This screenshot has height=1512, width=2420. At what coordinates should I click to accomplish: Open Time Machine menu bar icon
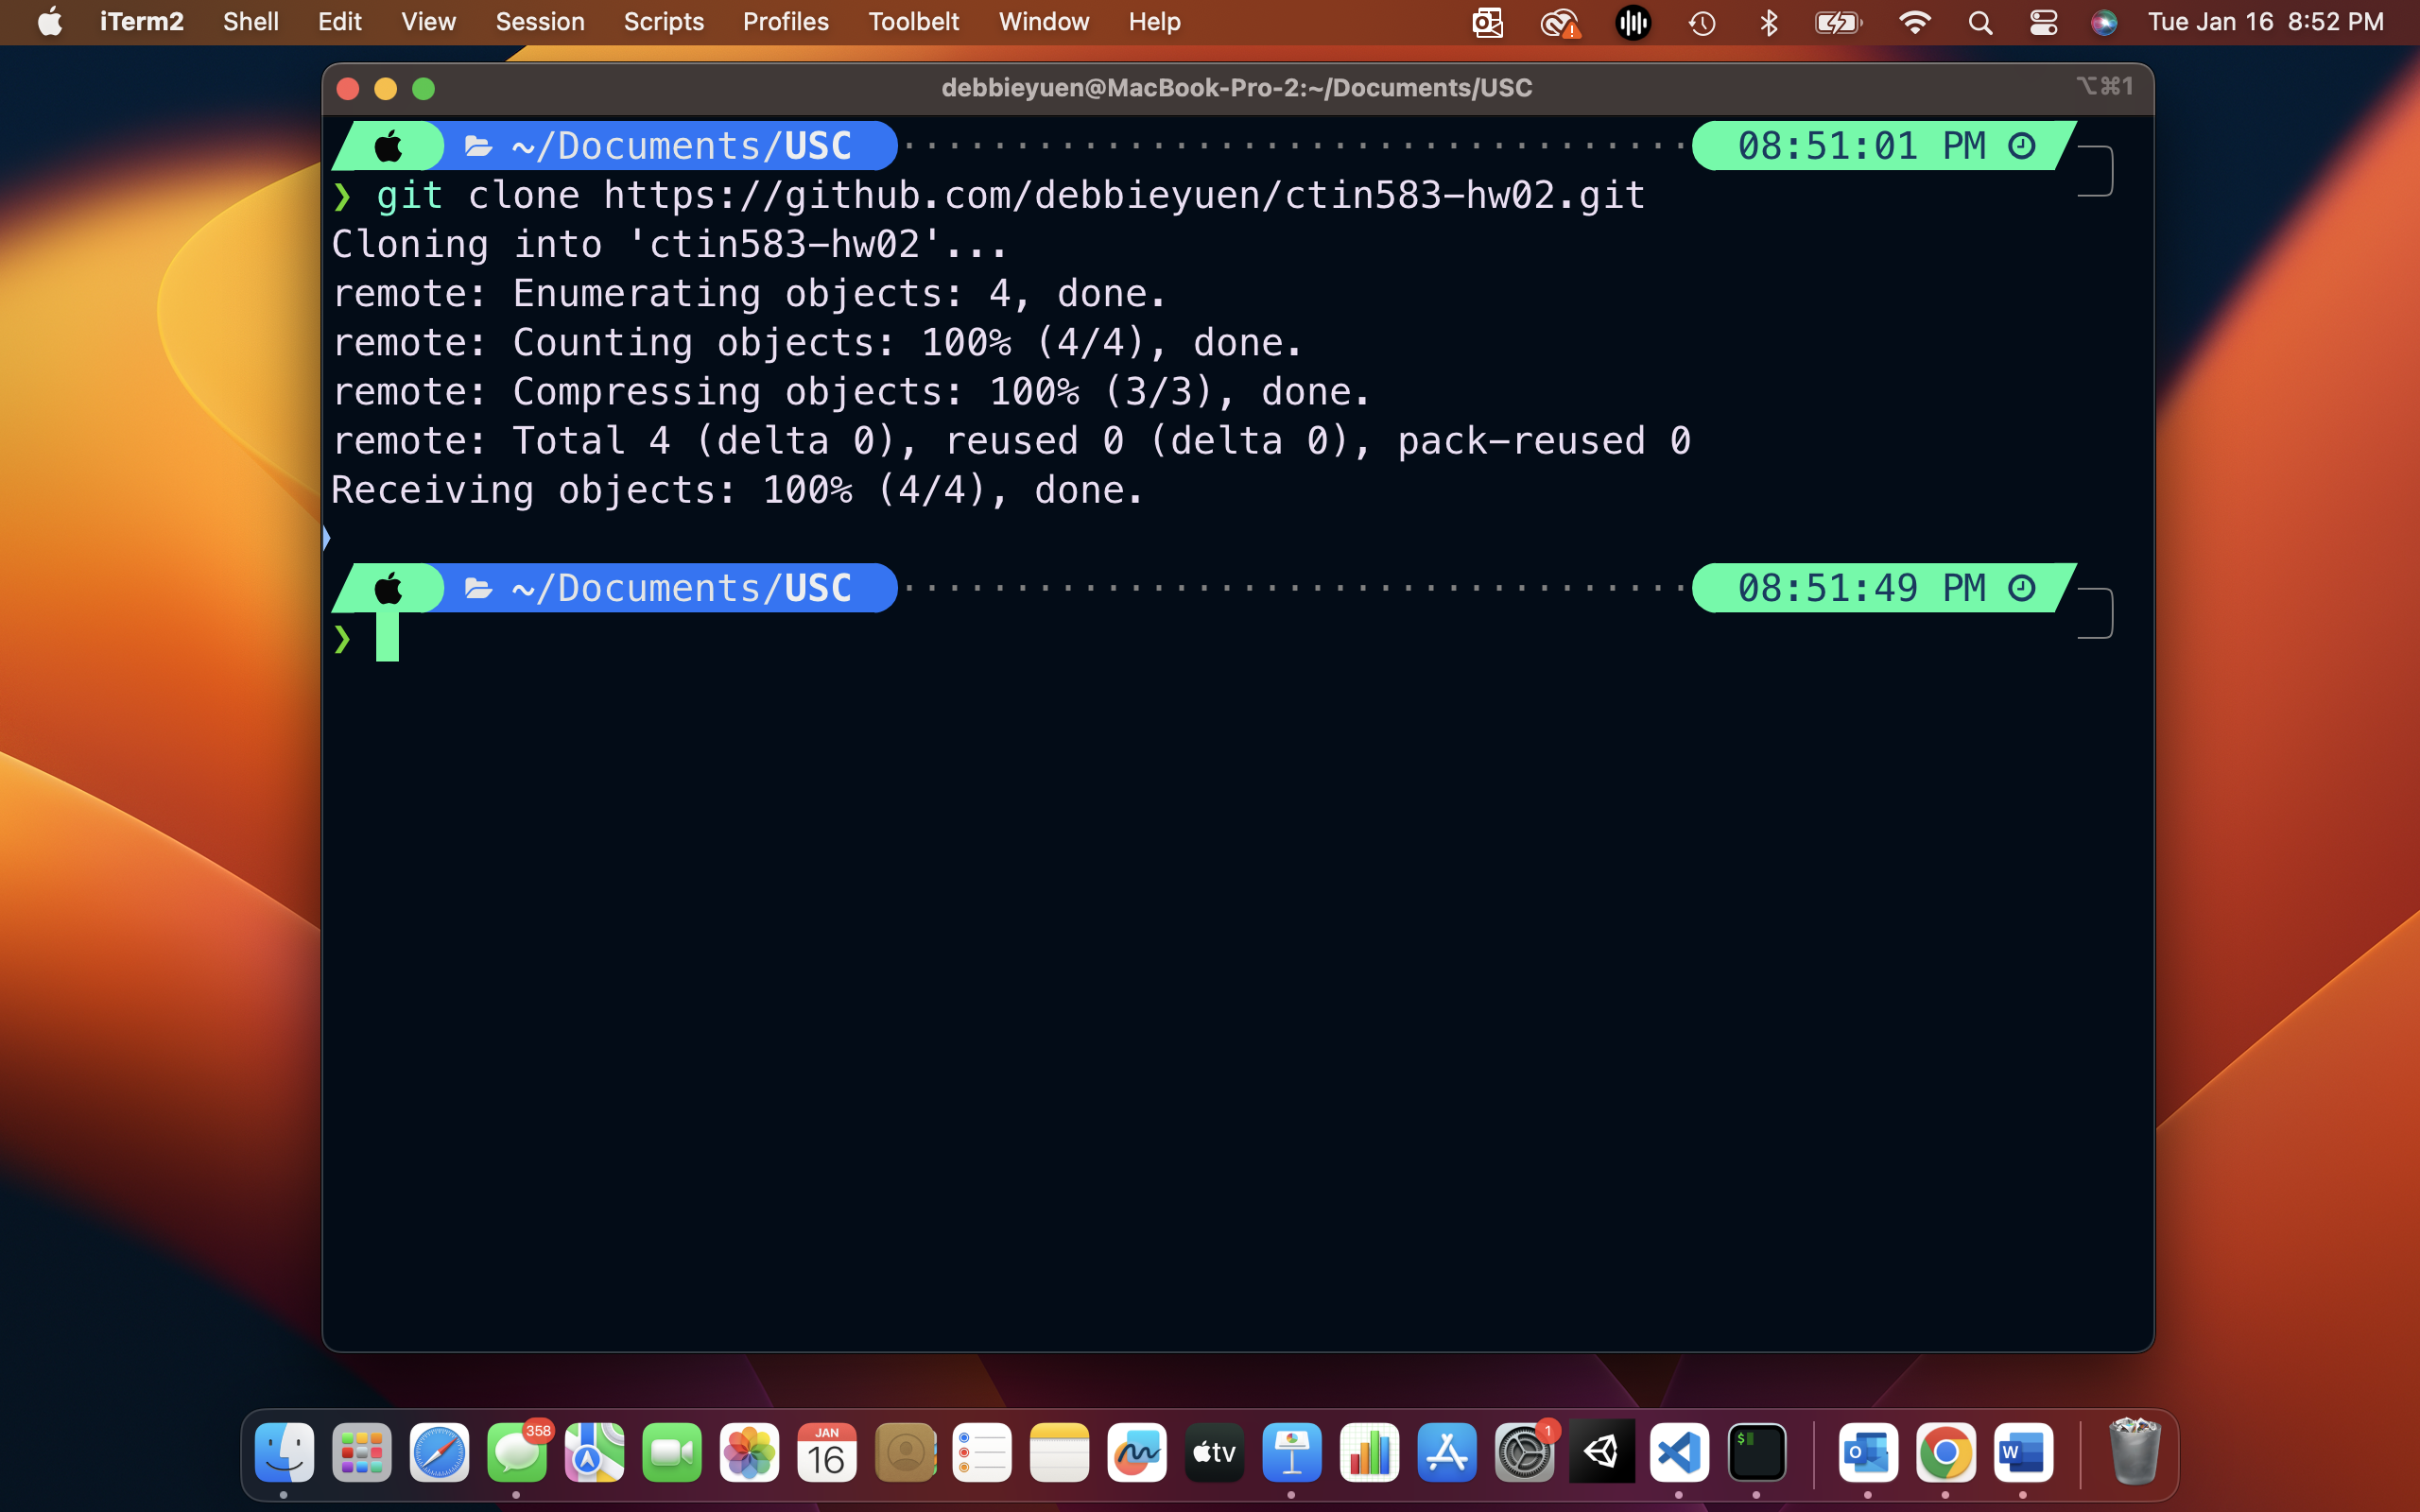pyautogui.click(x=1702, y=22)
